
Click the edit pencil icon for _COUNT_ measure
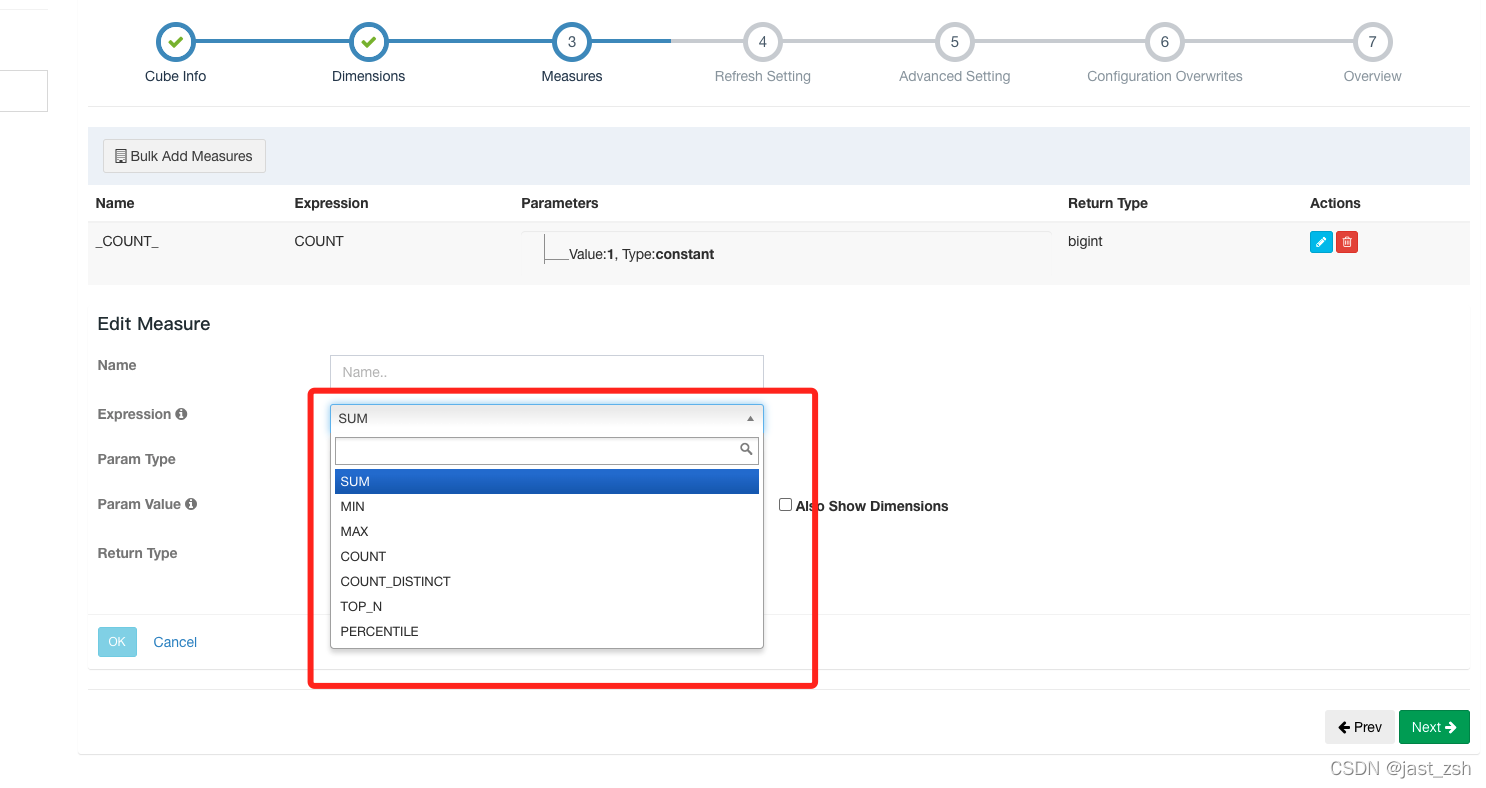point(1321,242)
